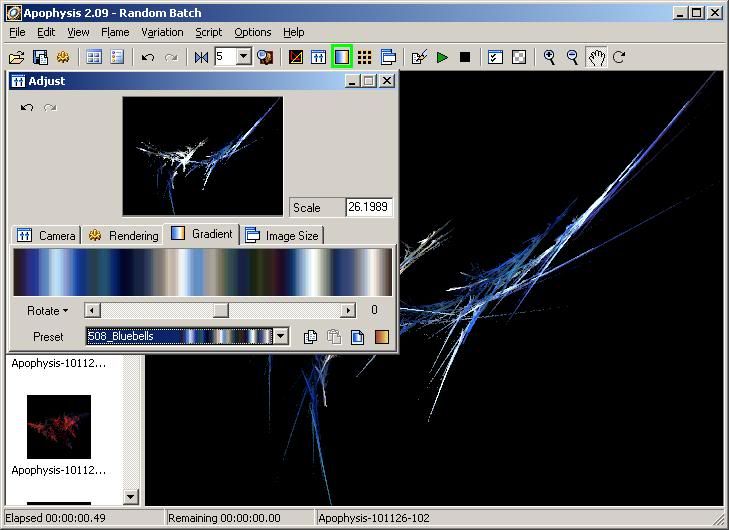This screenshot has height=530, width=729.
Task: Open the Variation menu
Action: coord(161,32)
